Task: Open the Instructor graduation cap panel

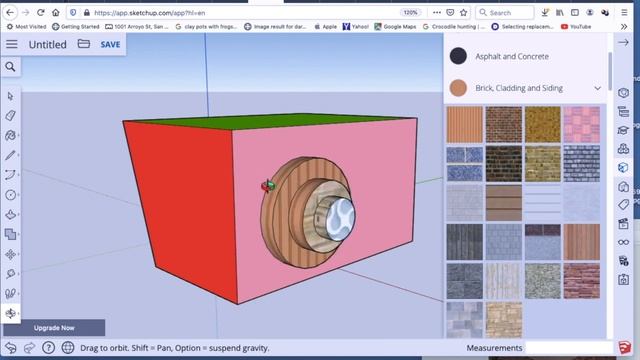Action: click(623, 130)
